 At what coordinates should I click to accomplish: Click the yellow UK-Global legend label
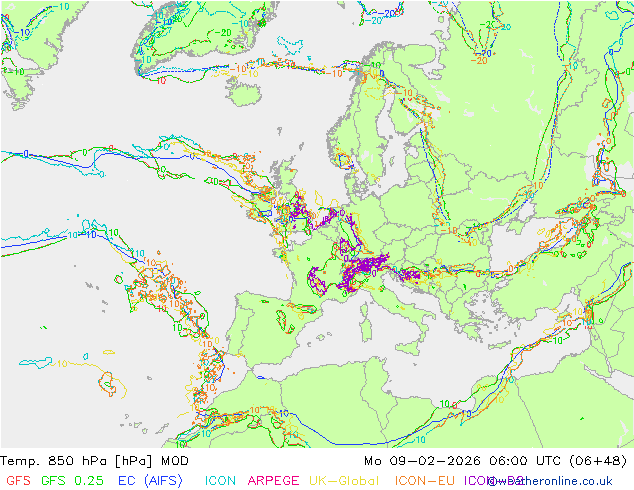tap(344, 481)
